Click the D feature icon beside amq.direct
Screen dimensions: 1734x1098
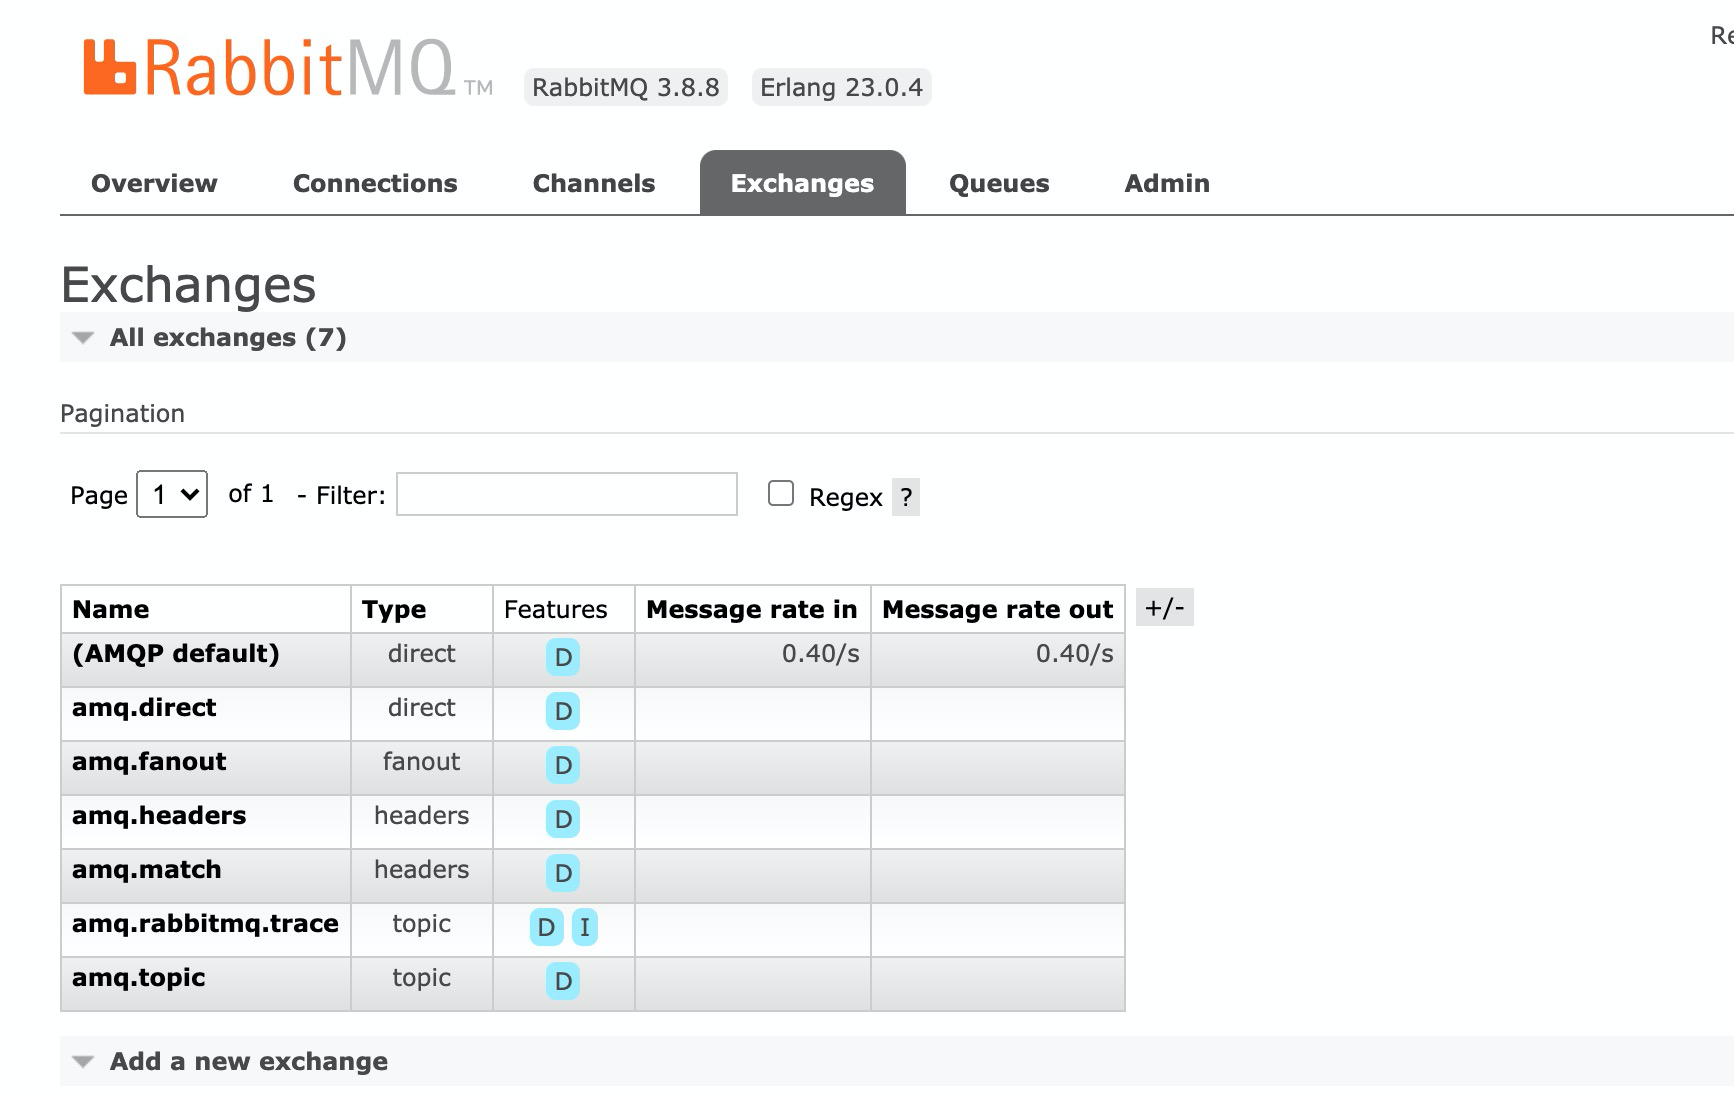(x=562, y=712)
